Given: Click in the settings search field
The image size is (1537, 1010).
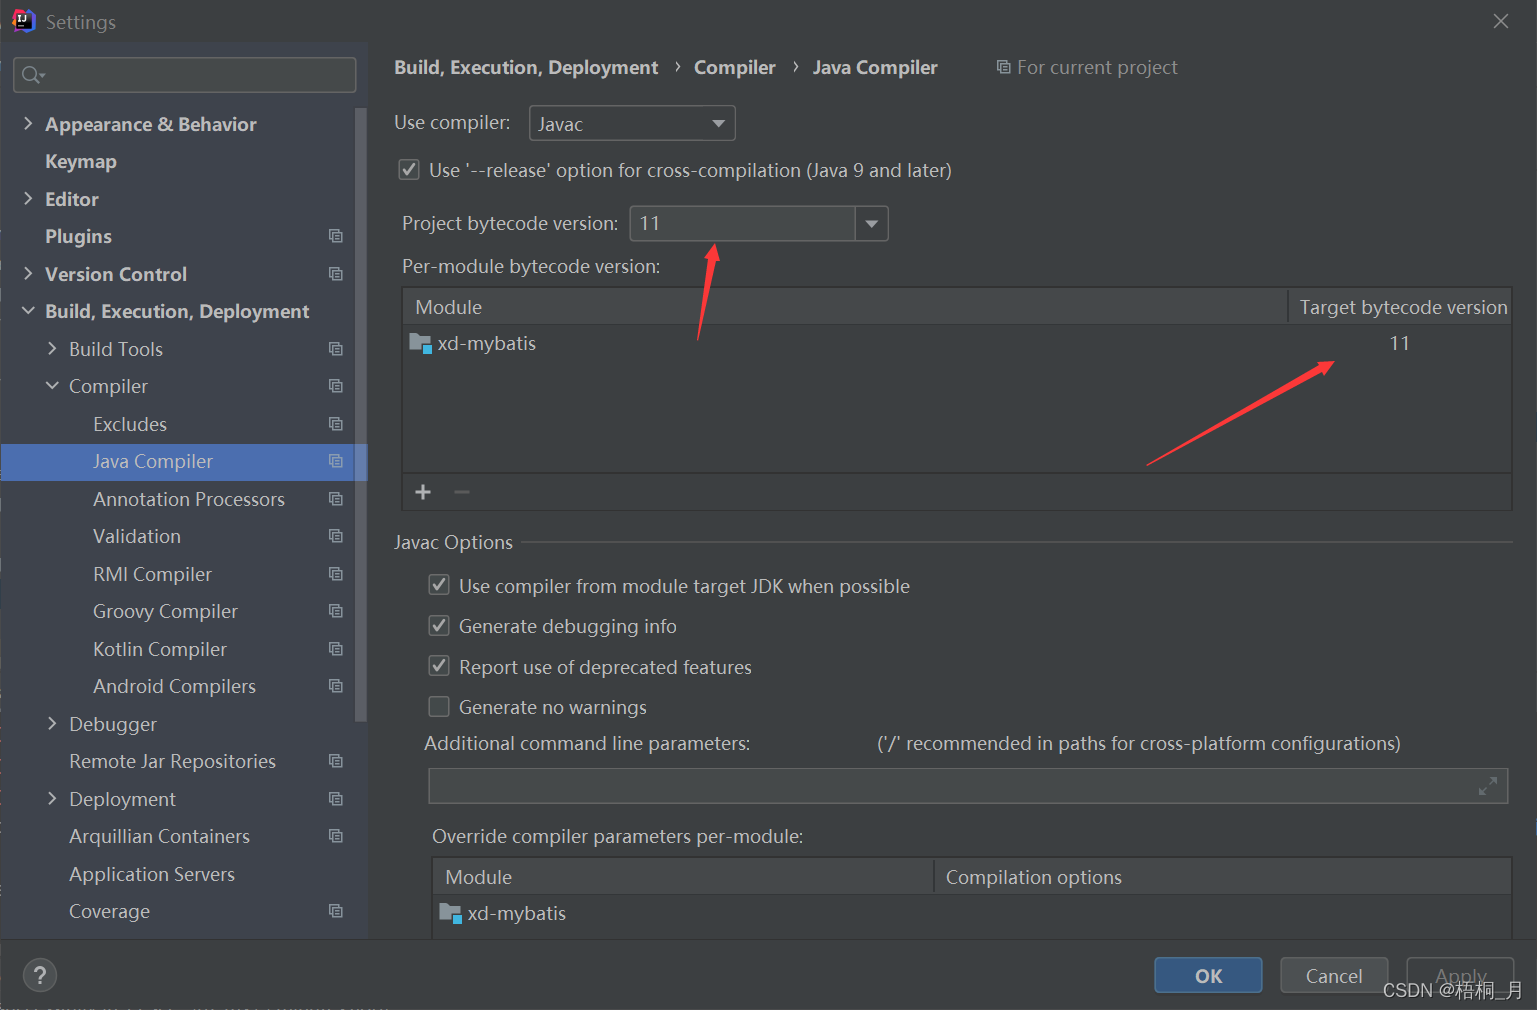Looking at the screenshot, I should 185,75.
